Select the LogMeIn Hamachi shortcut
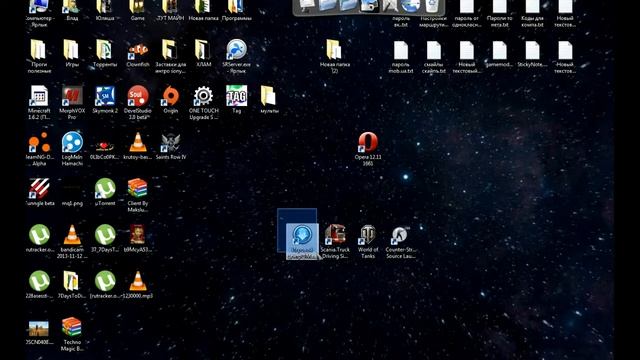The width and height of the screenshot is (640, 360). tap(72, 142)
